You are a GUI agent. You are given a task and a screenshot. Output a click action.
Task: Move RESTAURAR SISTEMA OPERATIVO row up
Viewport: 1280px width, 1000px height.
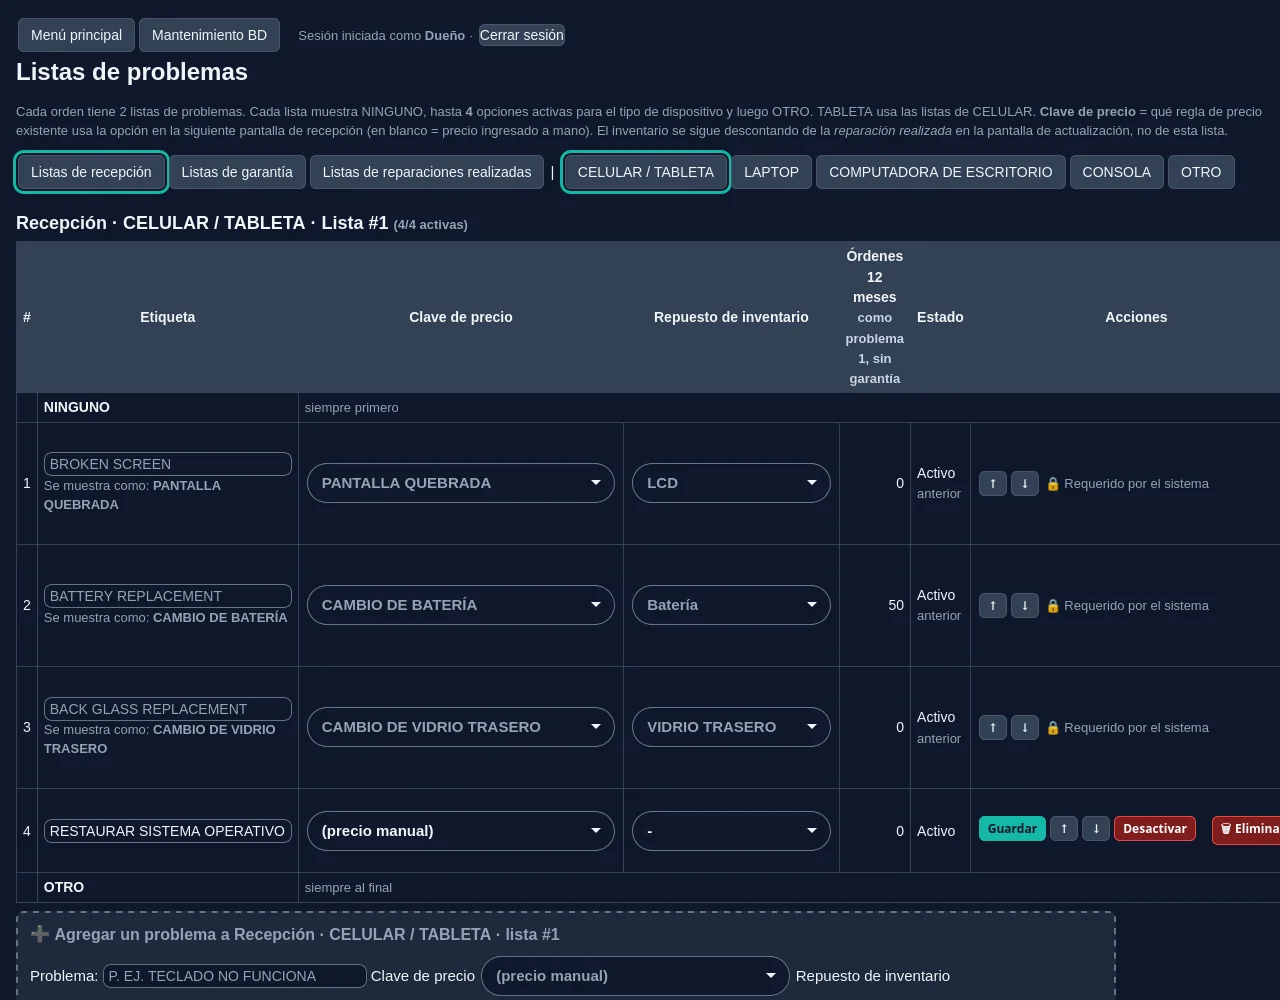coord(1064,829)
